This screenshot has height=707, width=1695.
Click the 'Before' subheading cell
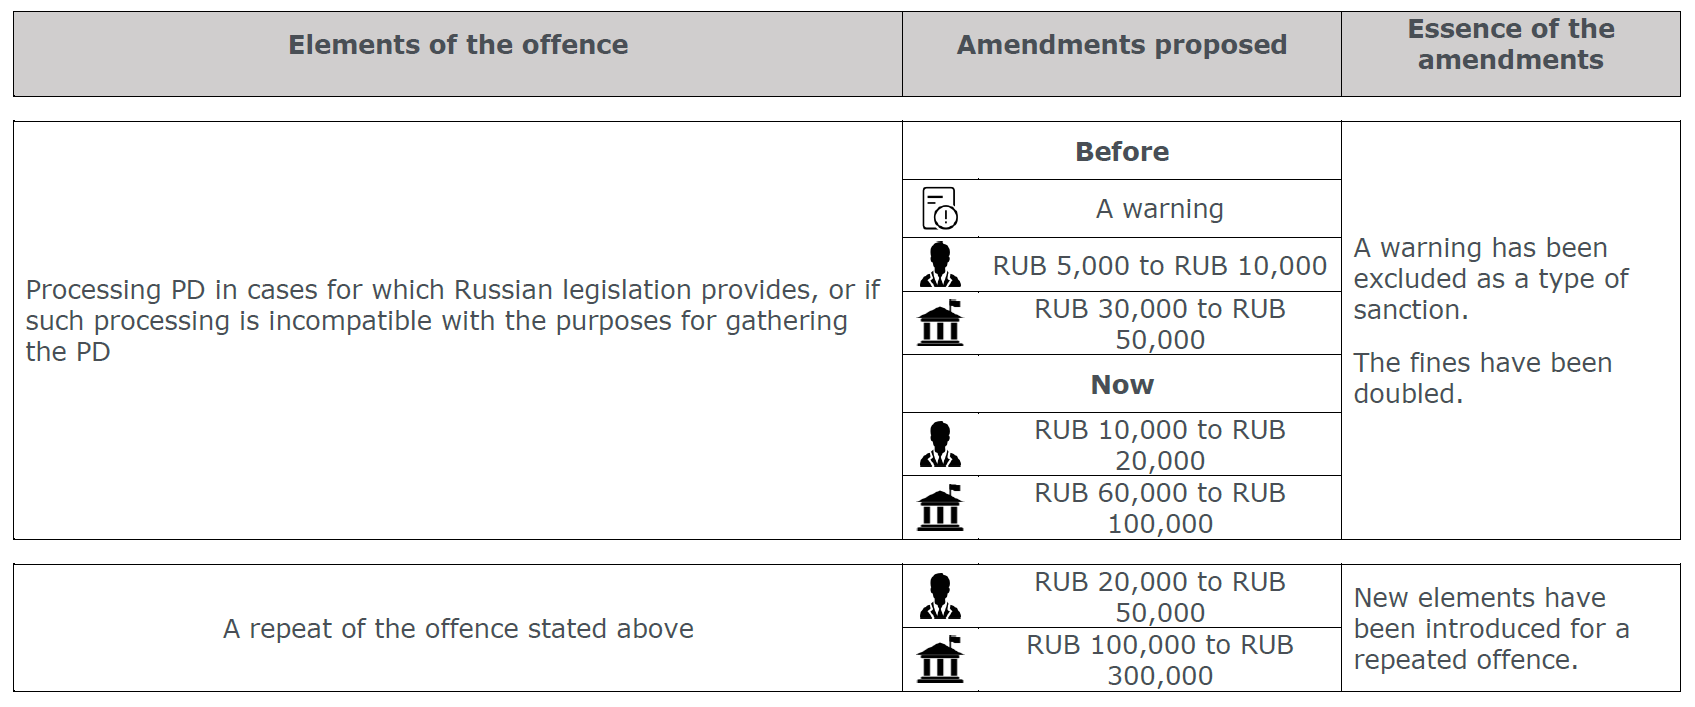(x=1121, y=151)
